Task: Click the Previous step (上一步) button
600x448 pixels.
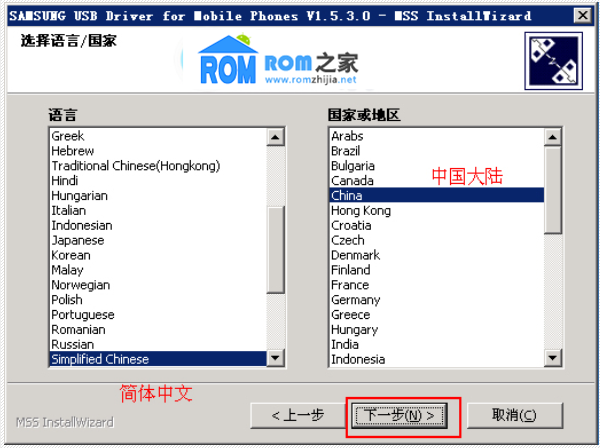Action: [x=298, y=415]
